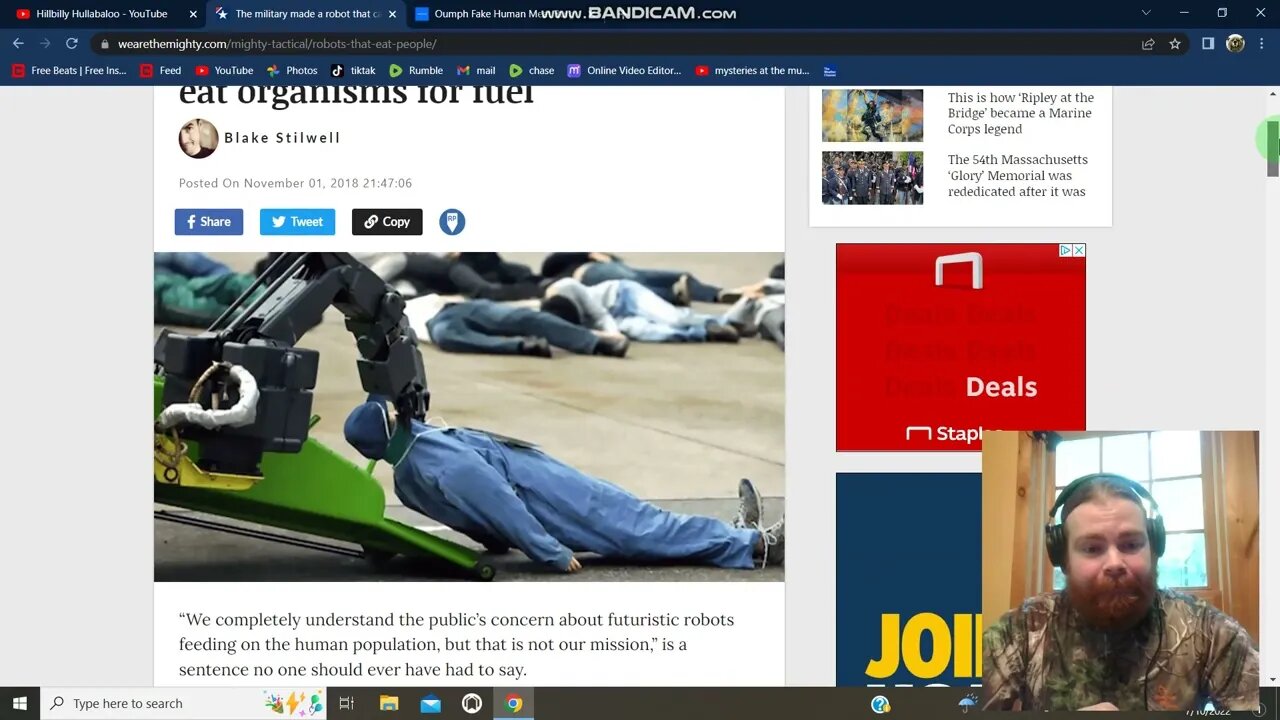Open the AdChoices info icon on ad
The height and width of the screenshot is (720, 1280).
pyautogui.click(x=1066, y=250)
